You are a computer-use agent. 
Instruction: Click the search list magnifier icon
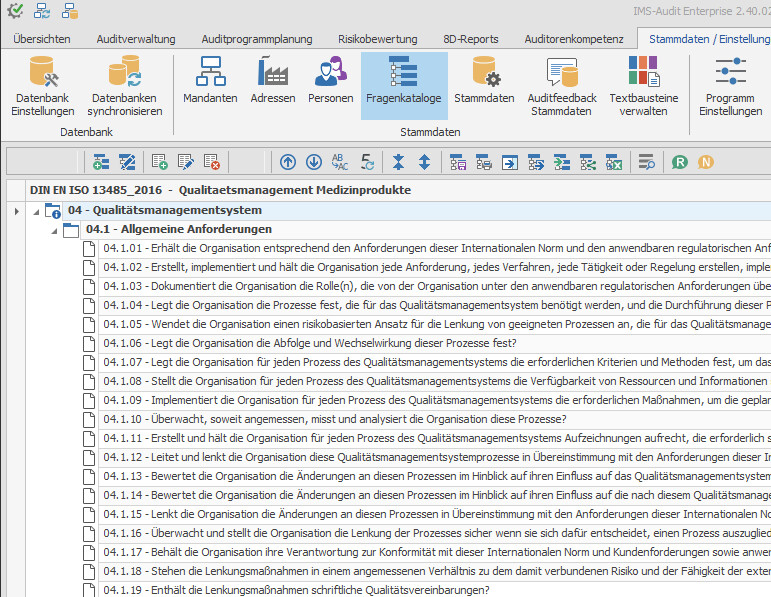point(647,162)
